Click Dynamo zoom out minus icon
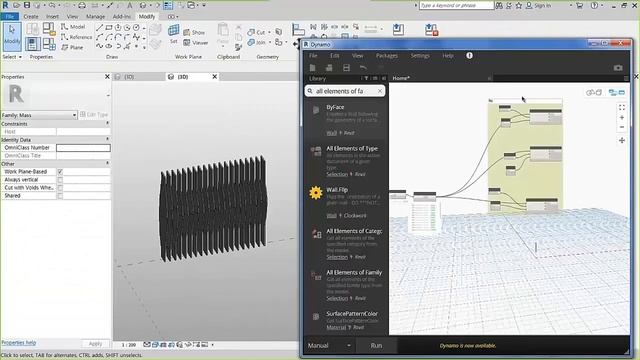The width and height of the screenshot is (640, 360). coord(622,127)
